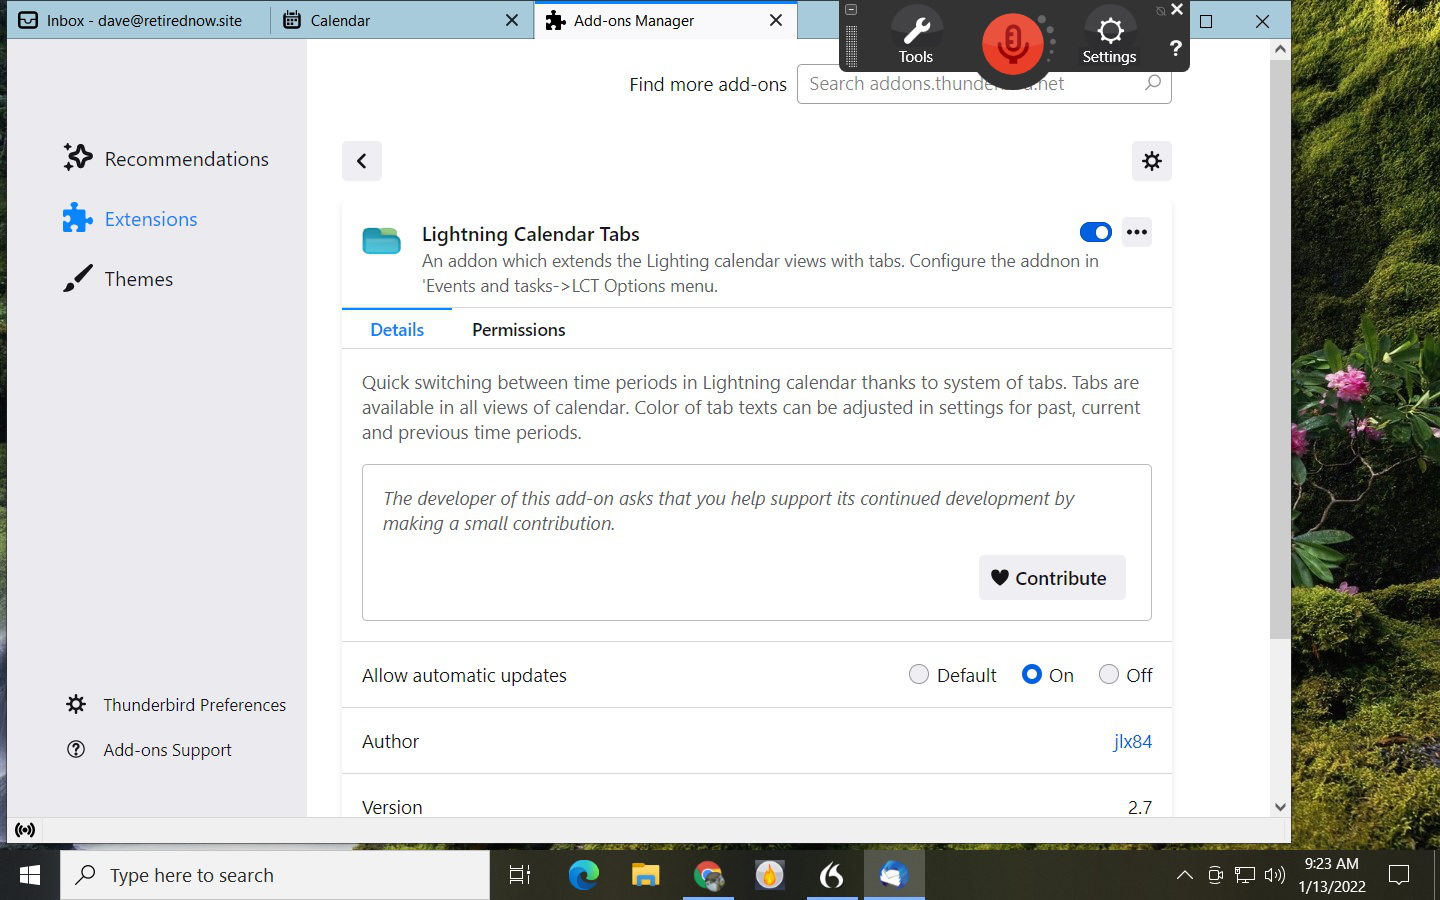Viewport: 1440px width, 900px height.
Task: Click the 'Allow automatic updates' label
Action: coord(464,675)
